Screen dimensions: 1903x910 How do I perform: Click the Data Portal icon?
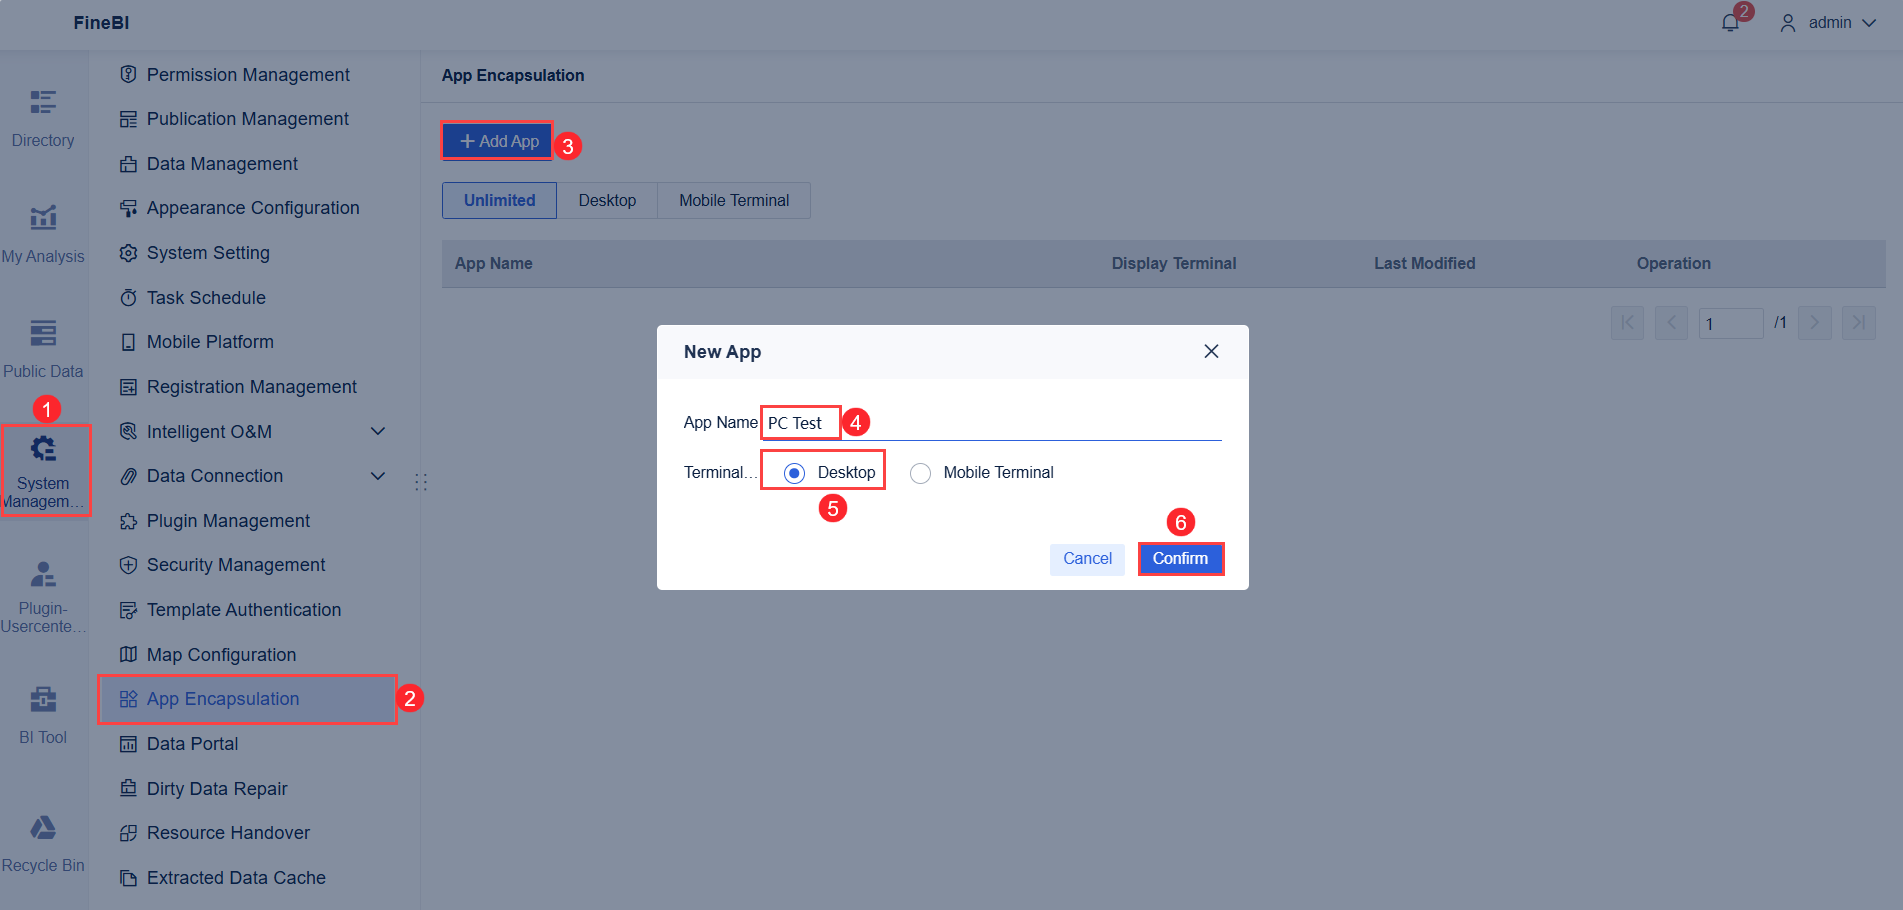click(x=128, y=744)
